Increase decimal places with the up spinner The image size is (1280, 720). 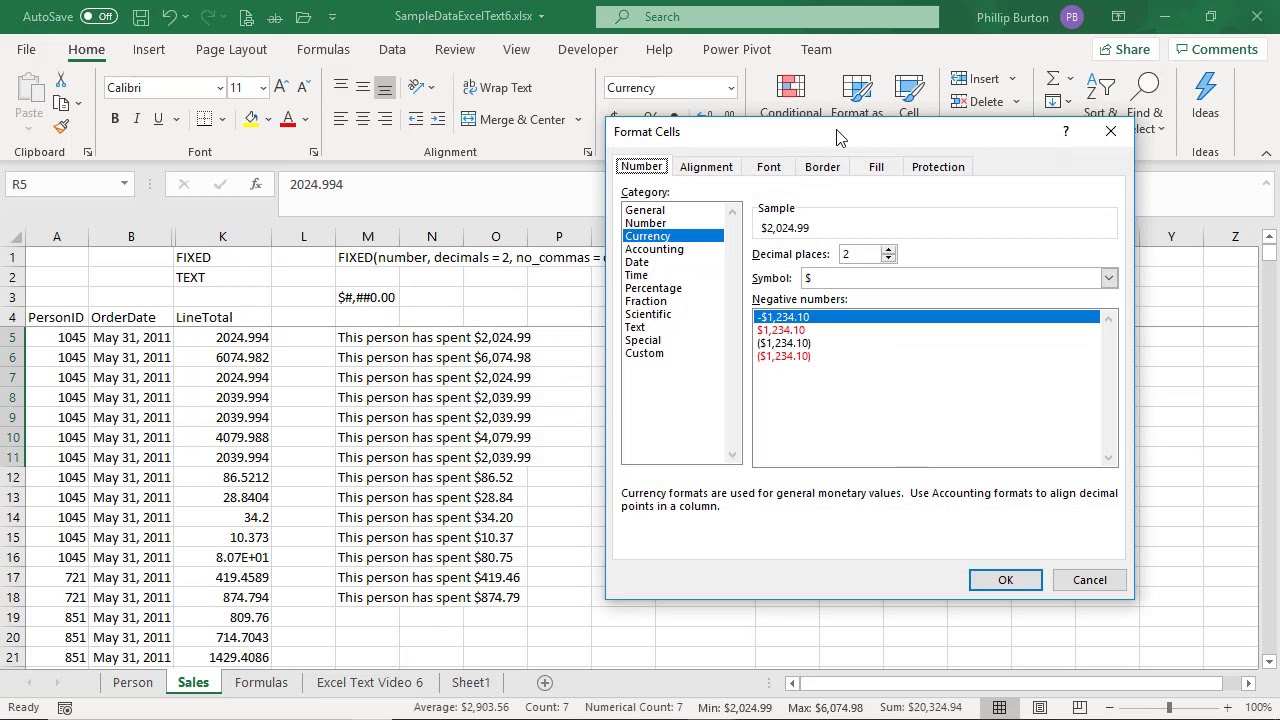click(888, 250)
